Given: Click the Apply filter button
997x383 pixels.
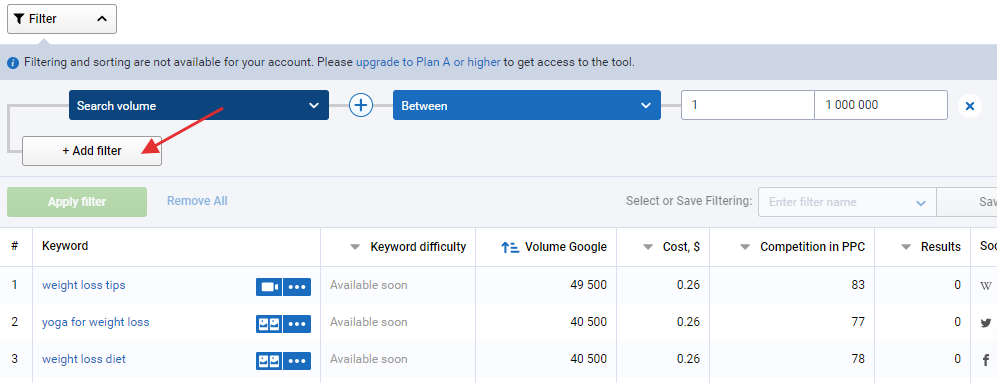Looking at the screenshot, I should click(x=77, y=202).
